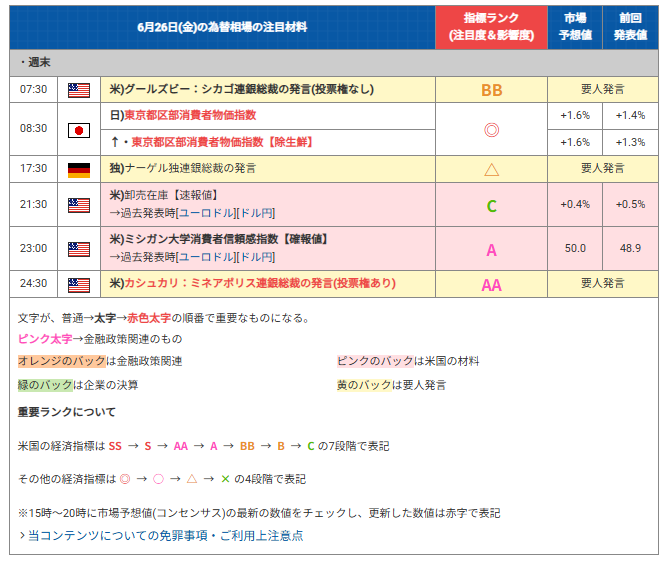665x563 pixels.
Task: Click the ピンクのバック legend label
Action: point(375,361)
